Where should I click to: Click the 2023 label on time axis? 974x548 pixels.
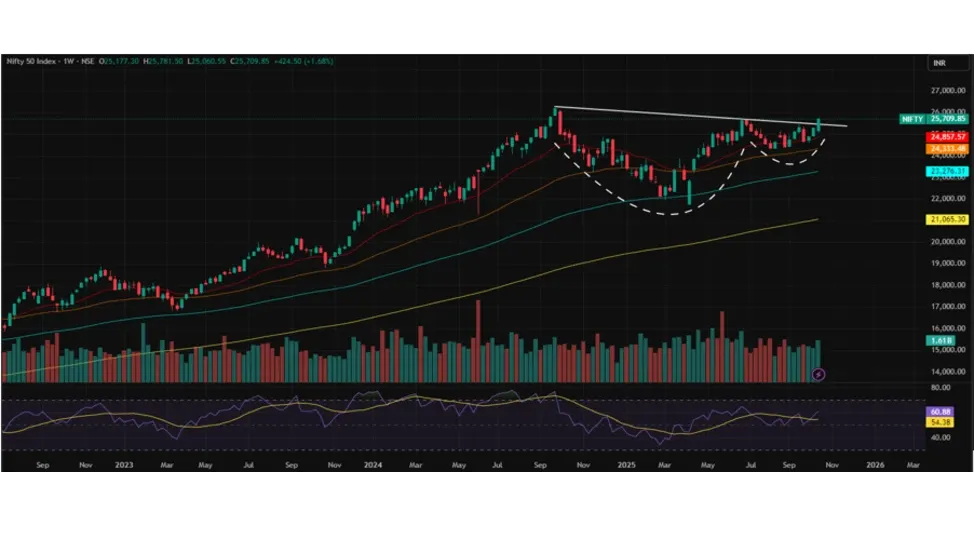coord(122,465)
